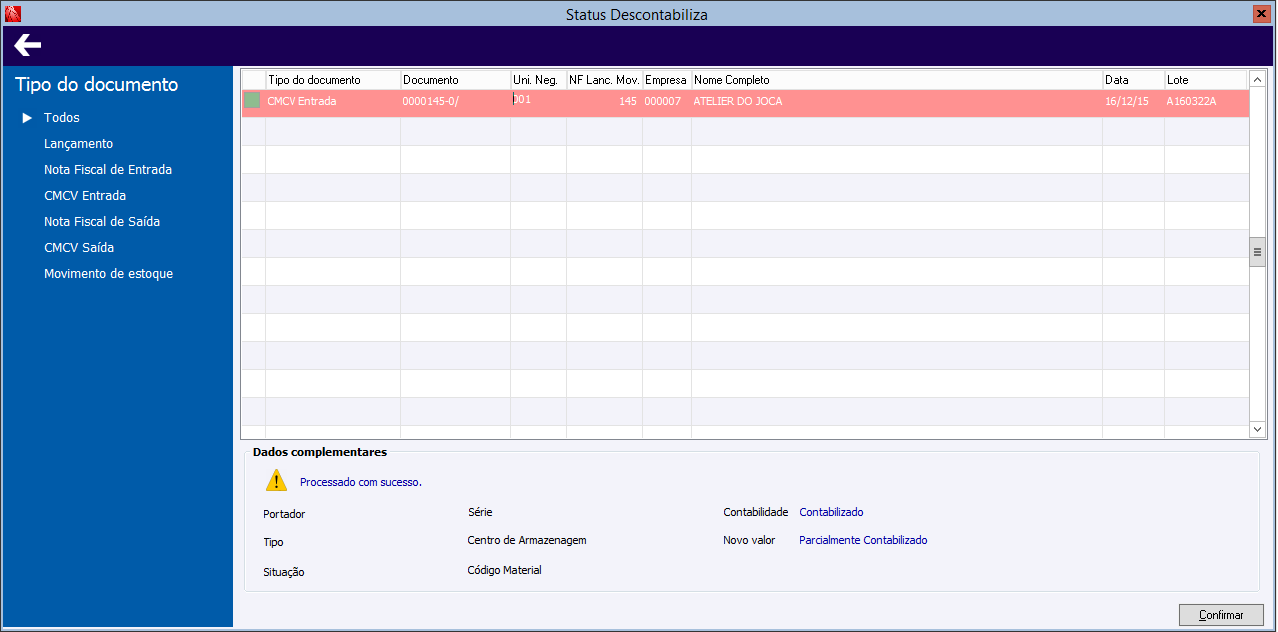The height and width of the screenshot is (632, 1278).
Task: Click the Empresa cell '000007'
Action: [666, 102]
